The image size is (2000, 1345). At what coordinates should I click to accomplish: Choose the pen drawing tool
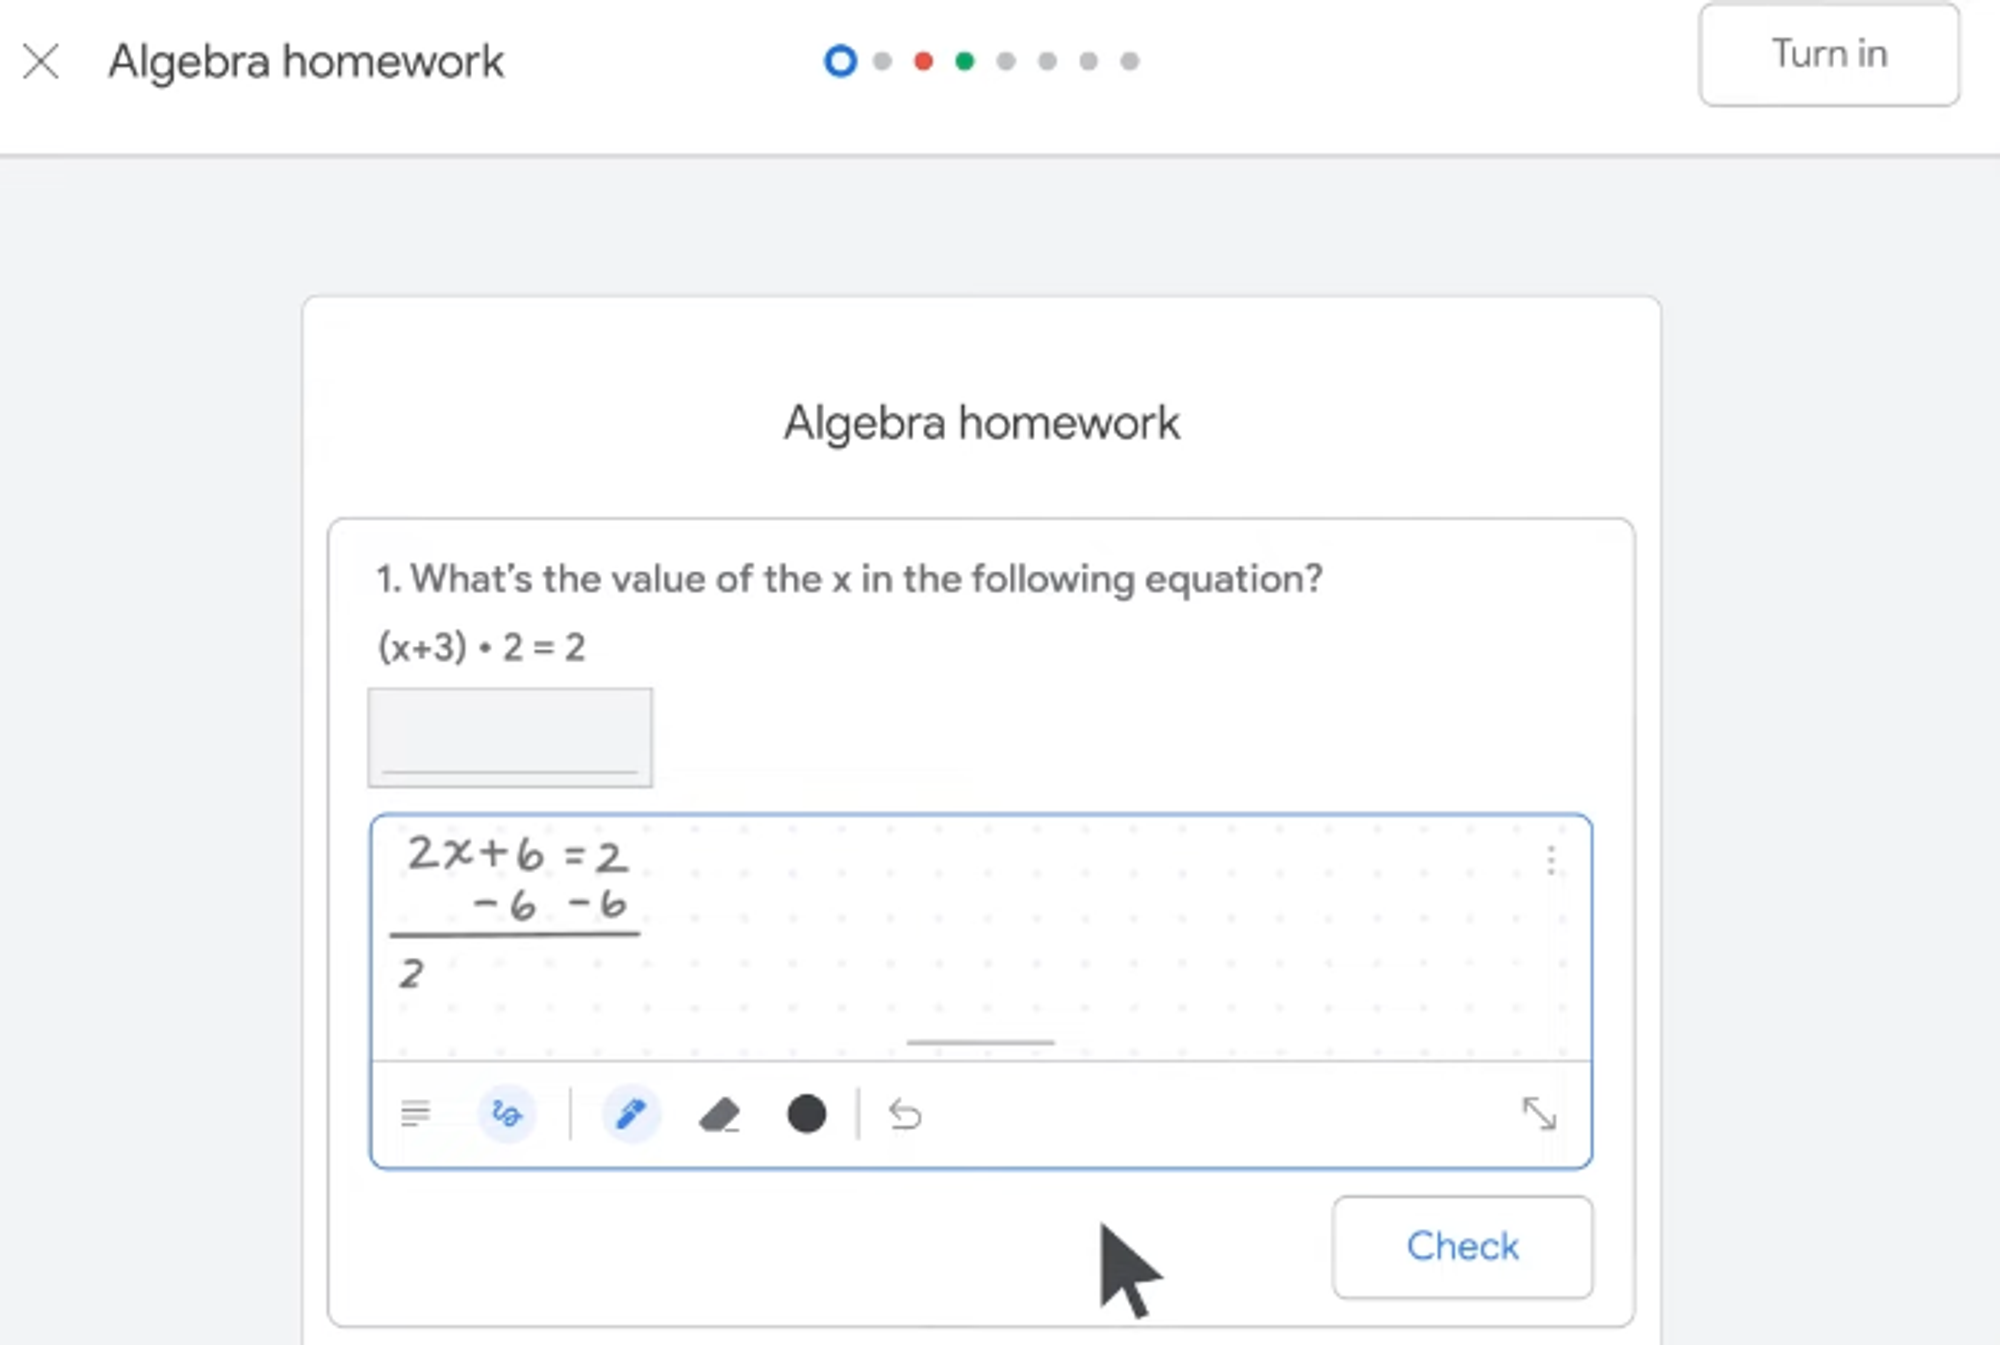(631, 1113)
